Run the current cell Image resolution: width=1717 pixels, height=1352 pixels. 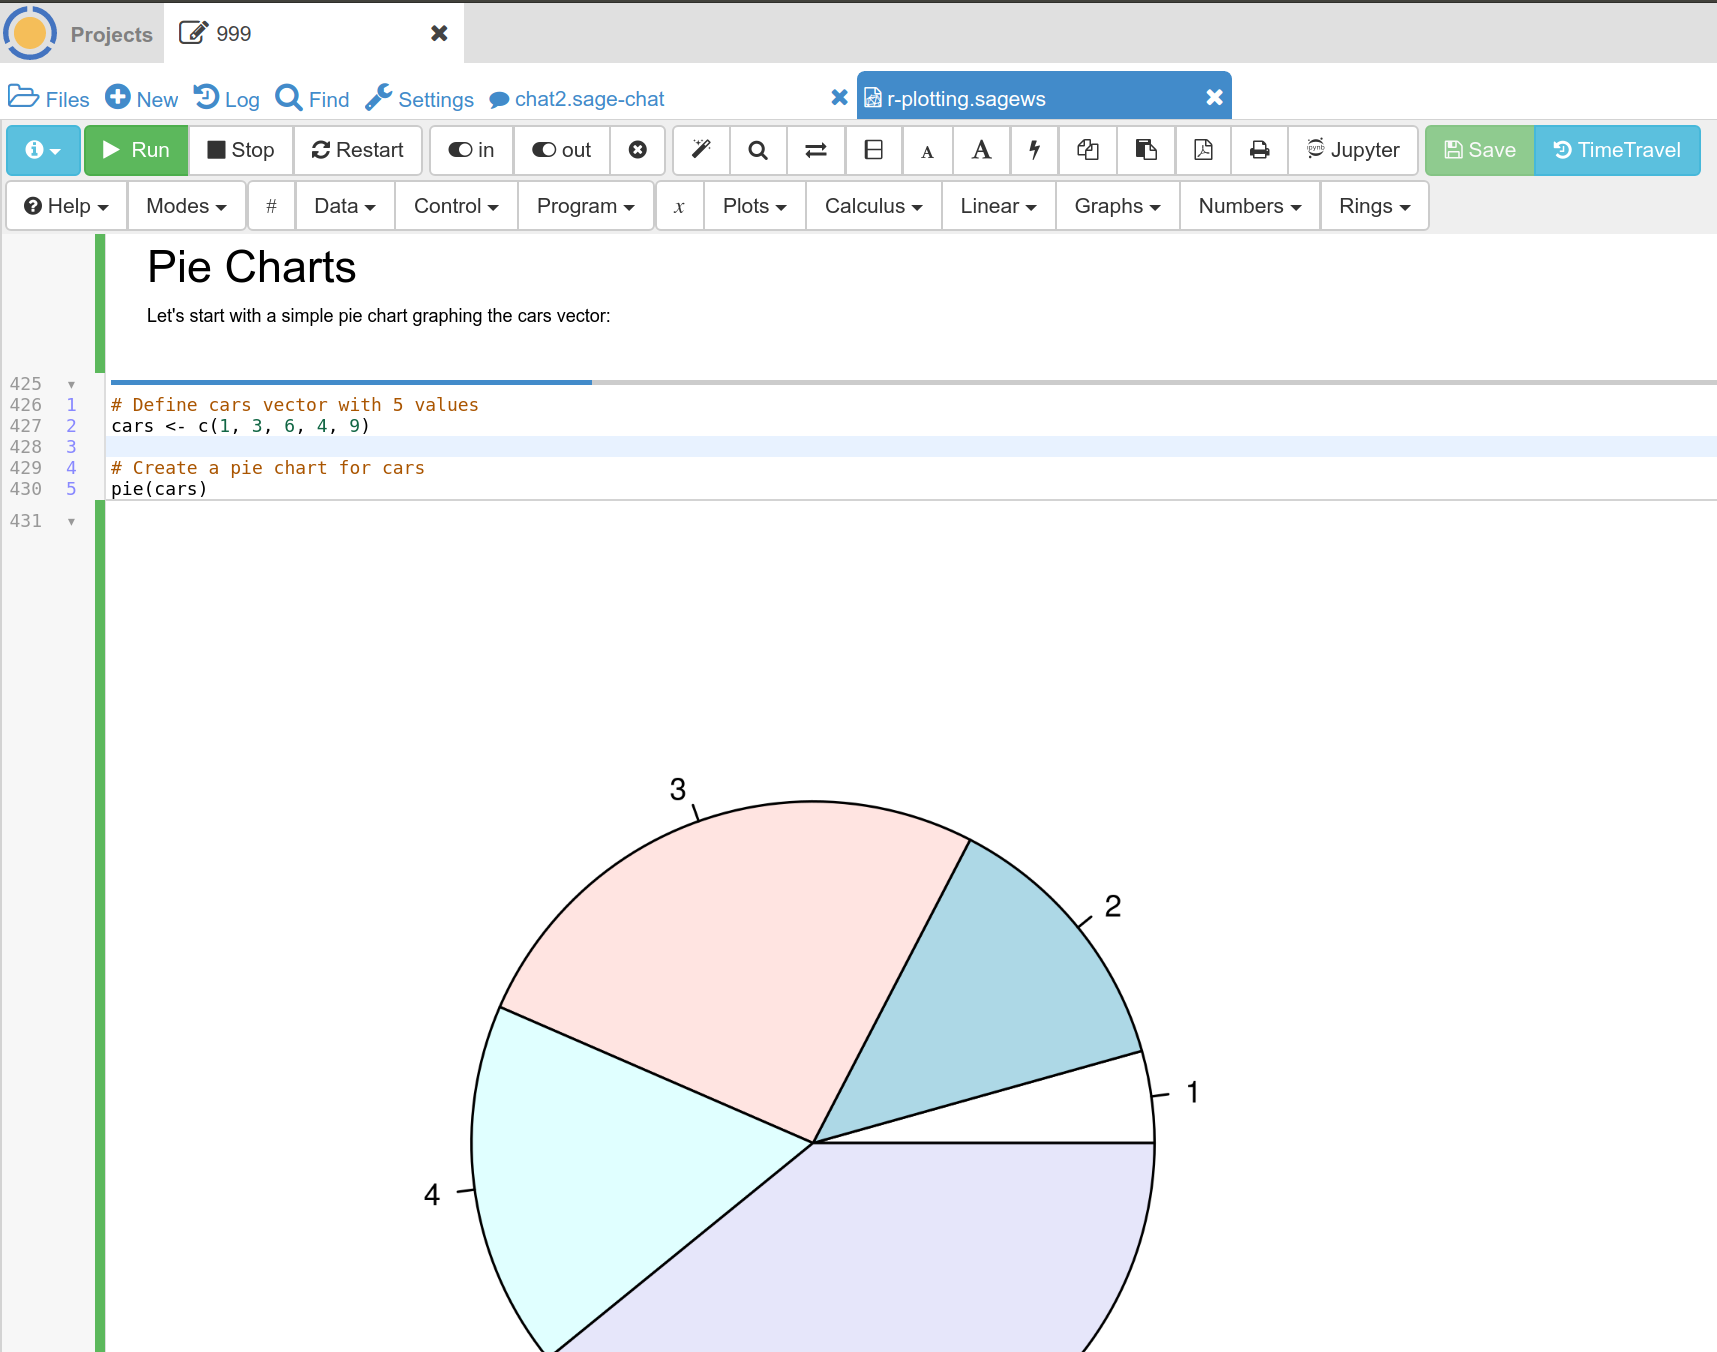point(137,150)
